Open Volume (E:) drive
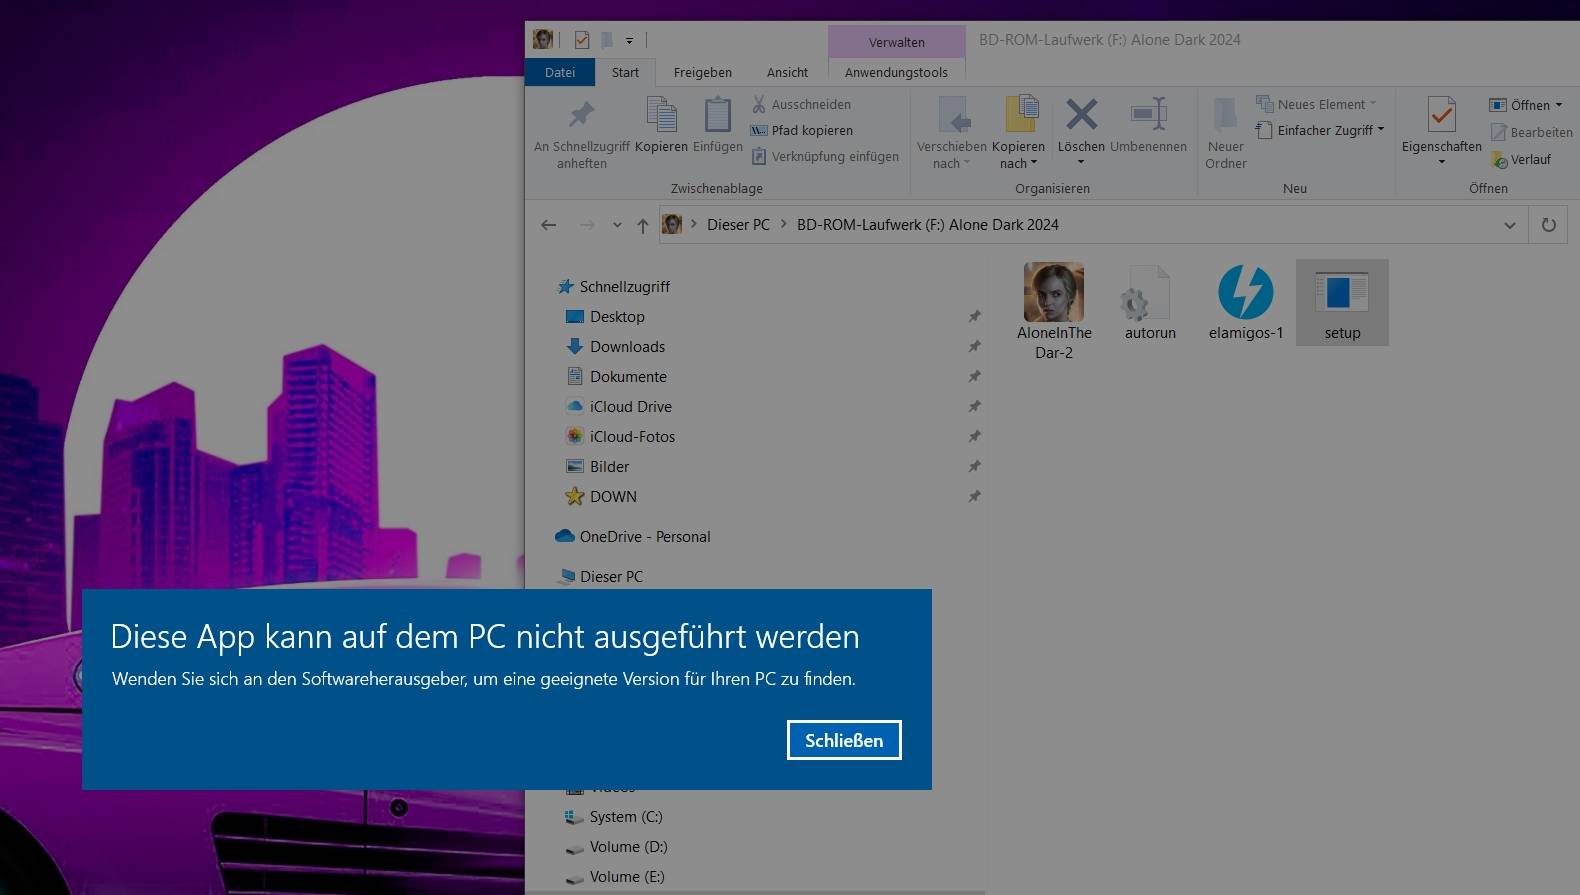This screenshot has height=895, width=1580. [627, 877]
